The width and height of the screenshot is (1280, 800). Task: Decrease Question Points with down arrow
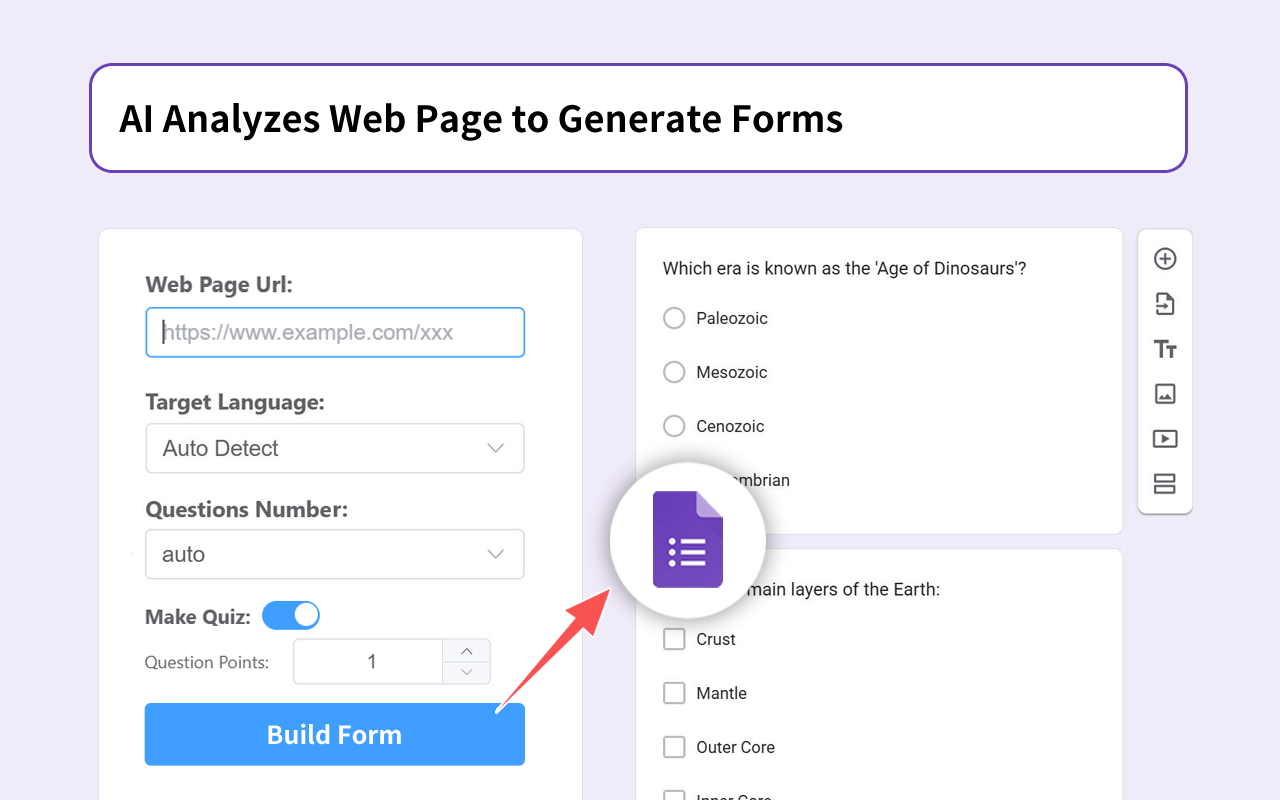point(466,672)
